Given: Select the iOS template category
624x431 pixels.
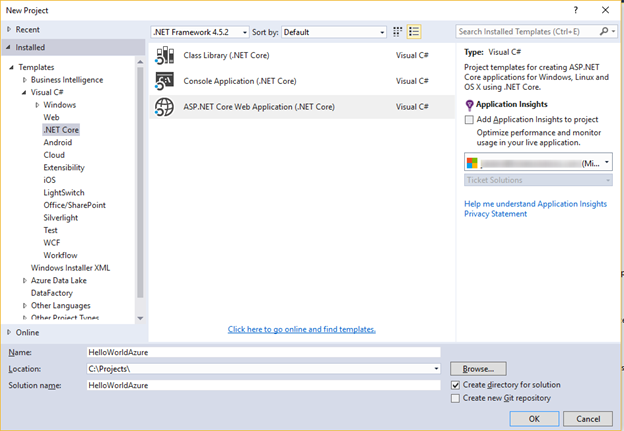Looking at the screenshot, I should (x=49, y=180).
